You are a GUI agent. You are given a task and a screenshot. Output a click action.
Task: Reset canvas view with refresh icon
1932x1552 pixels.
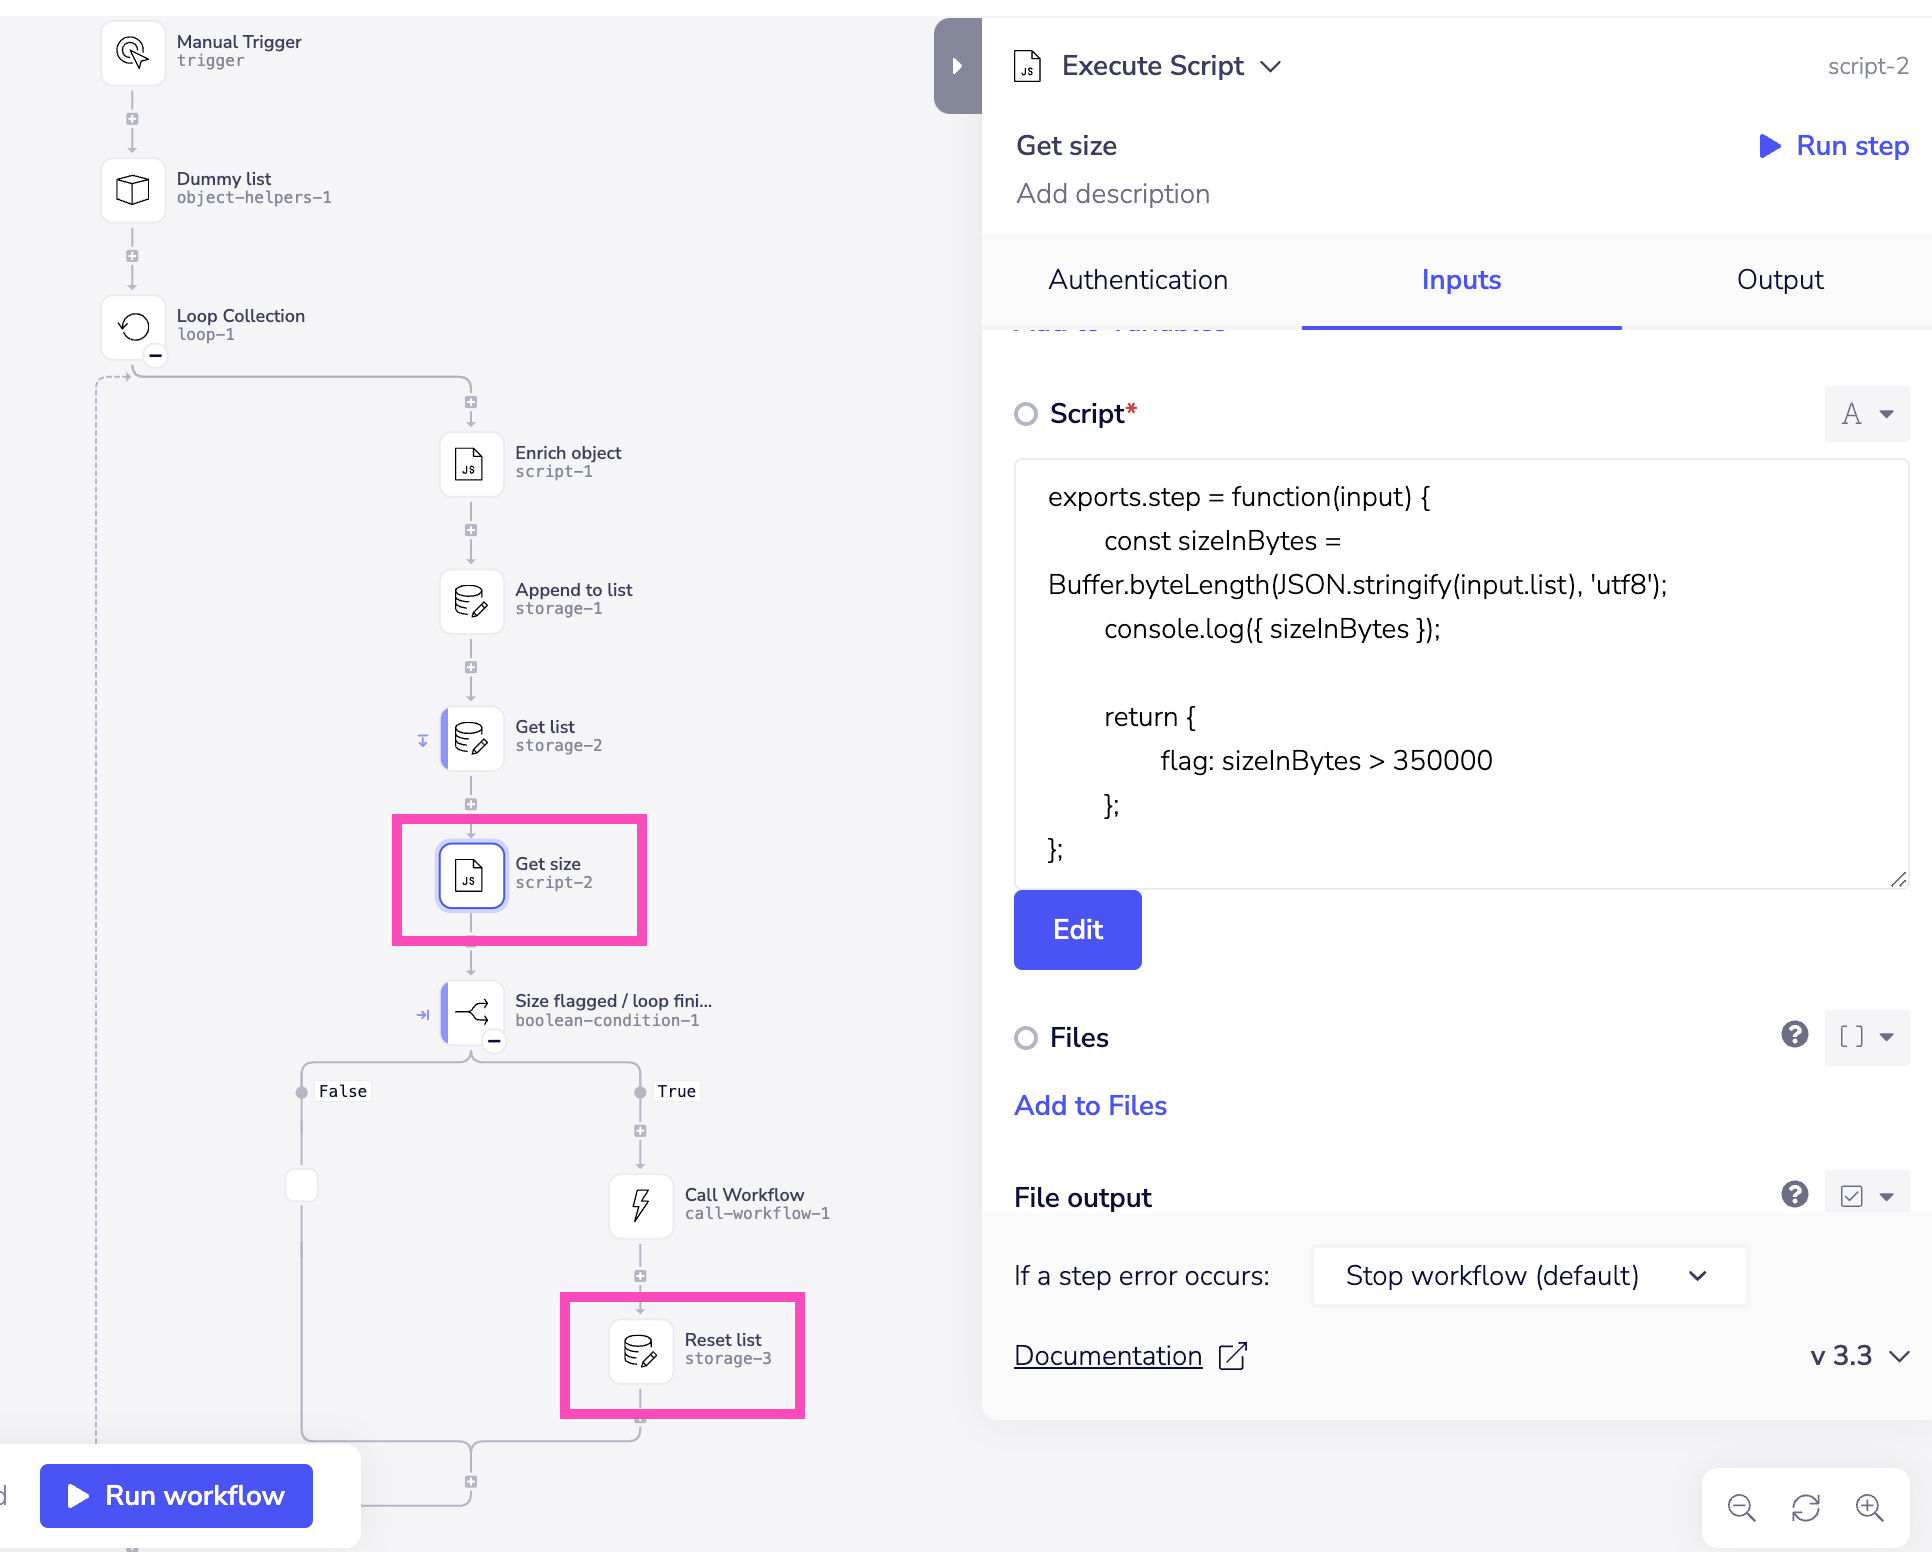click(1805, 1508)
